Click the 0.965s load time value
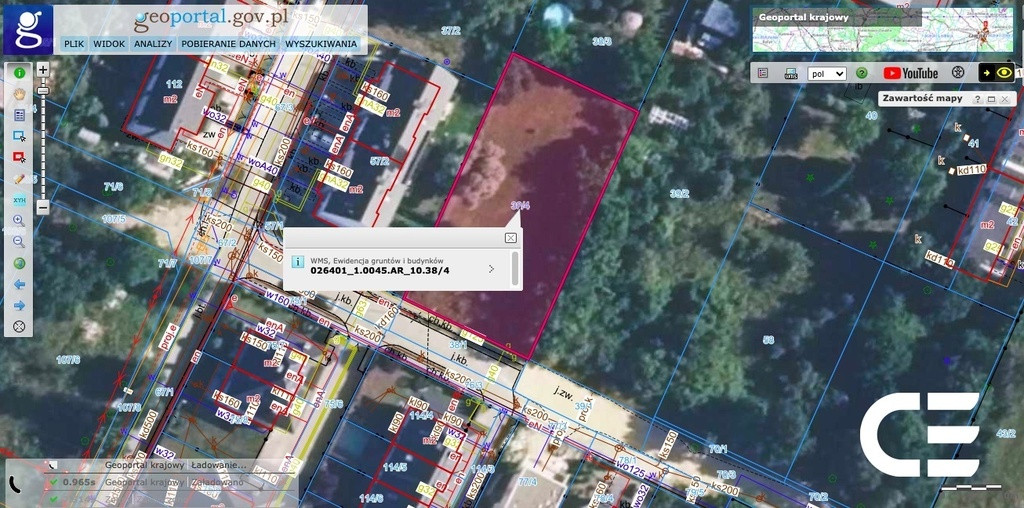The image size is (1024, 508). click(79, 482)
